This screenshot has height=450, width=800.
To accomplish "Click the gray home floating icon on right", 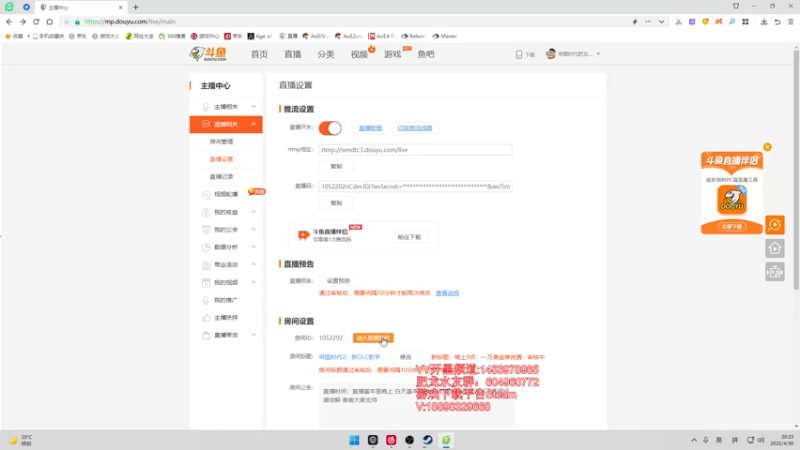I will (x=774, y=248).
